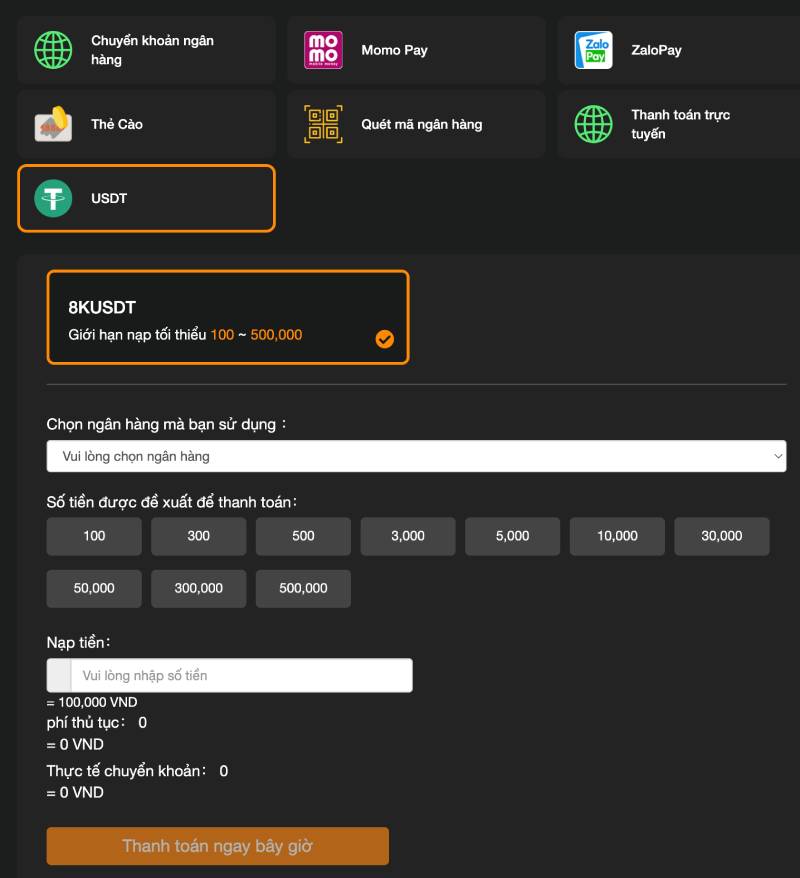Choose the ZaloPay logo icon
Viewport: 800px width, 878px height.
593,50
